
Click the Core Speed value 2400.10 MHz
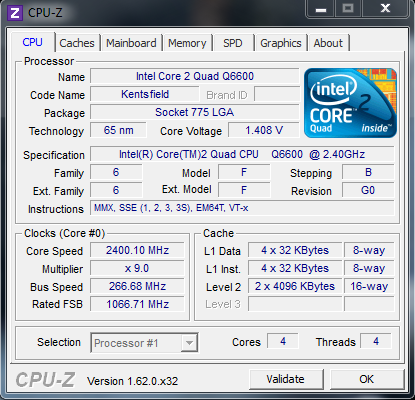(137, 250)
